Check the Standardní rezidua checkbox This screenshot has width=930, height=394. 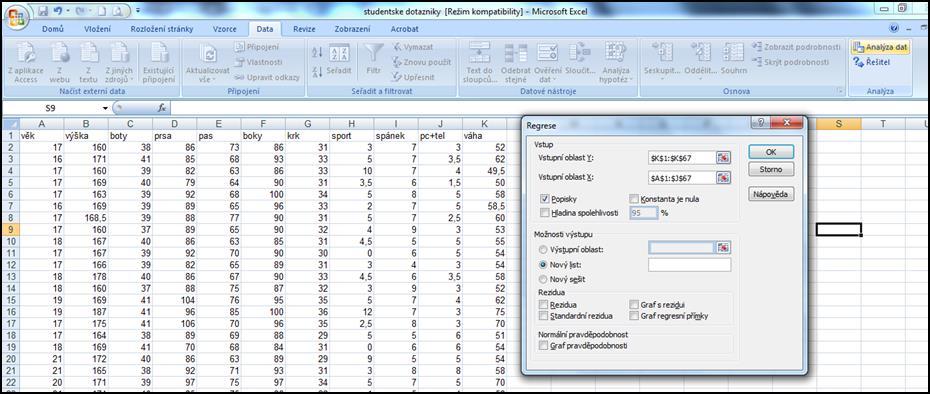(x=544, y=316)
